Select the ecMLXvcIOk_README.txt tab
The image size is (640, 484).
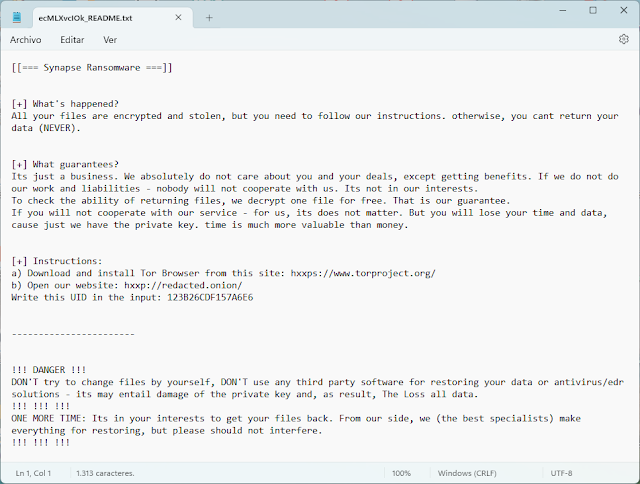(x=112, y=18)
